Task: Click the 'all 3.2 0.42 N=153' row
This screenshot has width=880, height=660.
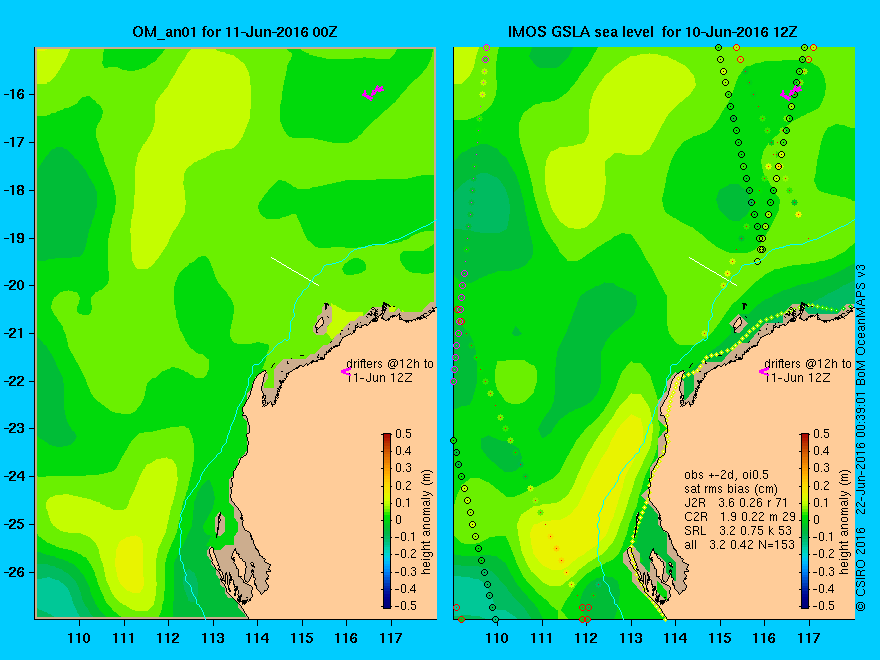Action: 739,544
